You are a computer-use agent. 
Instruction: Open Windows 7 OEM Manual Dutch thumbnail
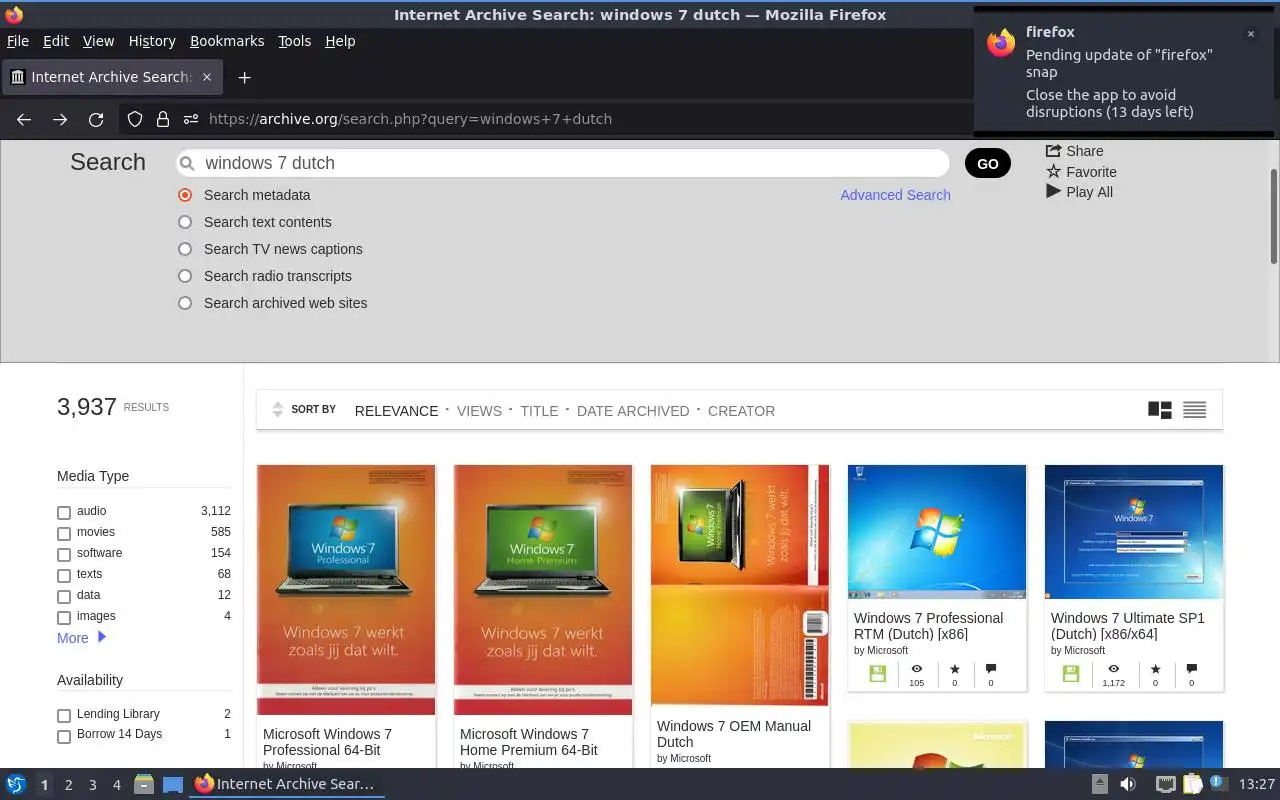point(740,585)
